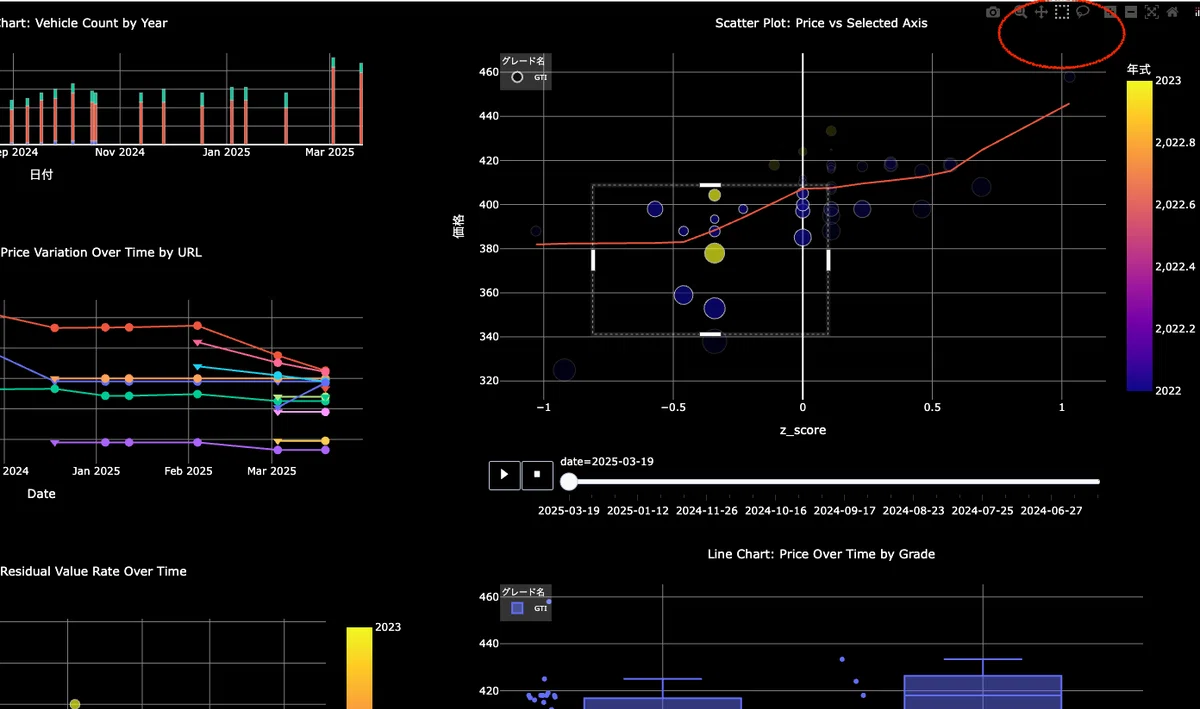1200x709 pixels.
Task: Play the date animation
Action: 504,474
